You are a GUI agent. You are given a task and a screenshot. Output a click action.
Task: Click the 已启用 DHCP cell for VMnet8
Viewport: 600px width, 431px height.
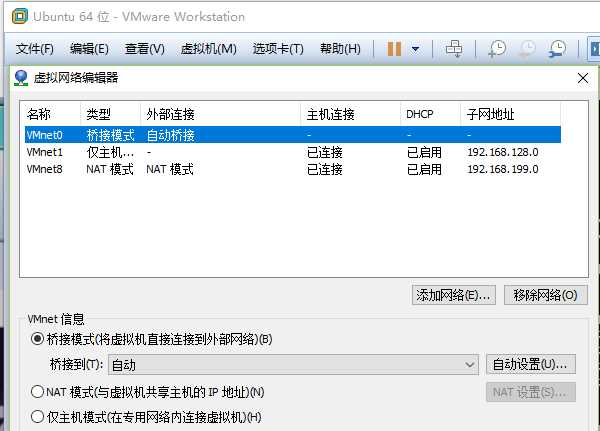tap(424, 169)
